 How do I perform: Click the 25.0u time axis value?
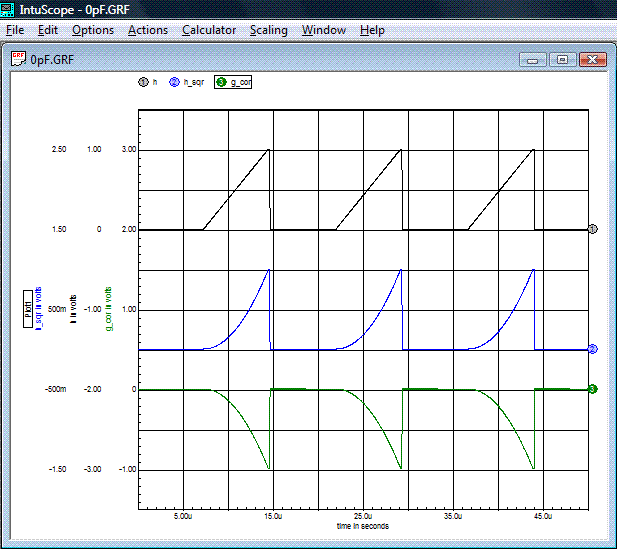click(363, 516)
